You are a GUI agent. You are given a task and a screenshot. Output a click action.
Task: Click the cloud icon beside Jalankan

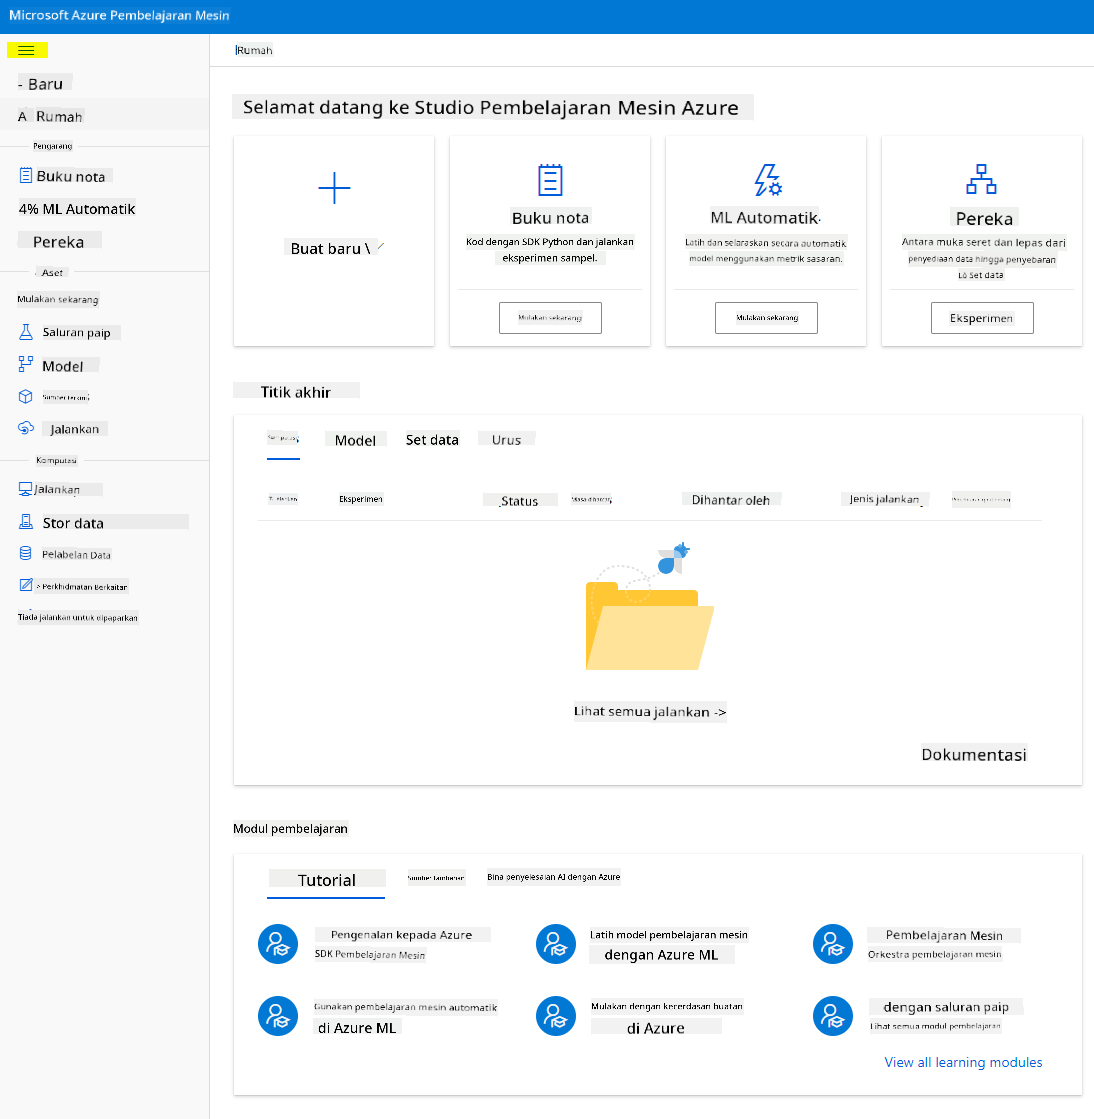[x=26, y=428]
